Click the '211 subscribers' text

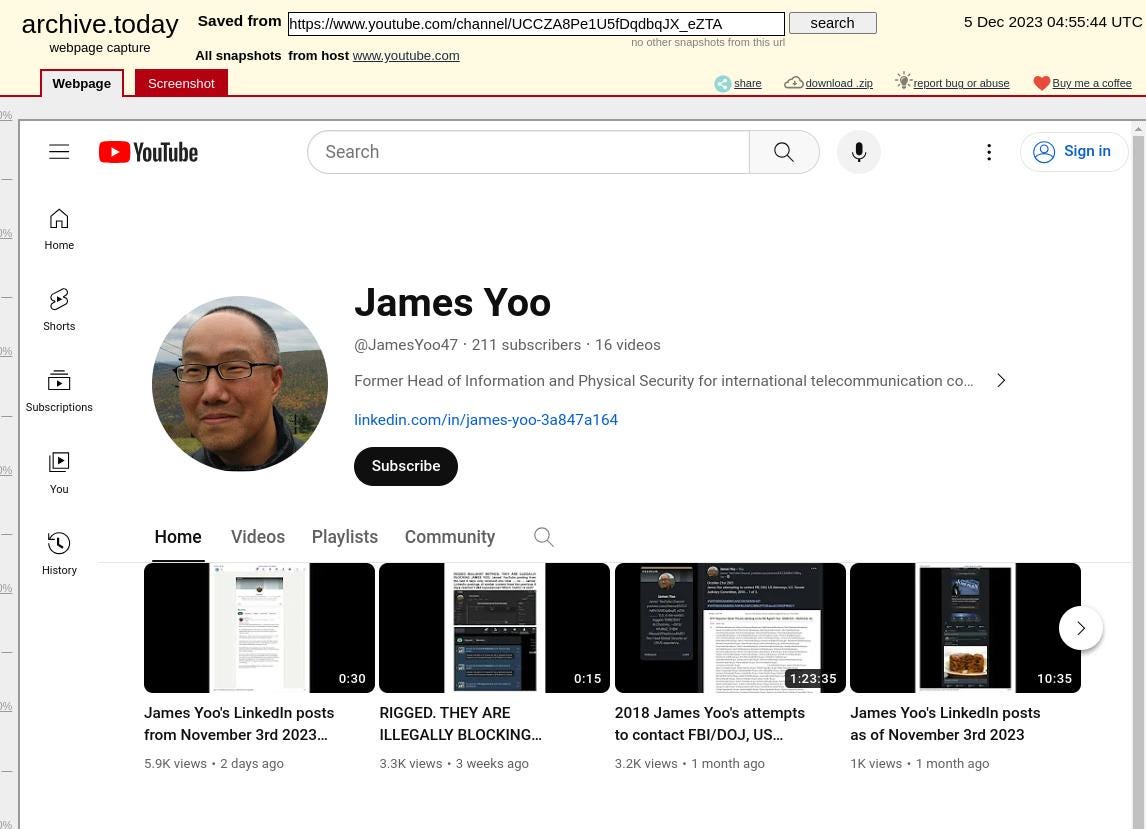526,344
